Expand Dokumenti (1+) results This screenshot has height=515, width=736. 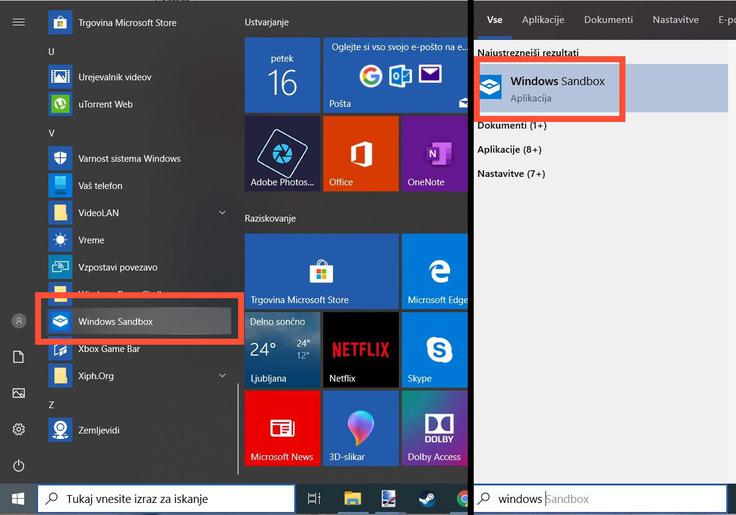pos(512,125)
